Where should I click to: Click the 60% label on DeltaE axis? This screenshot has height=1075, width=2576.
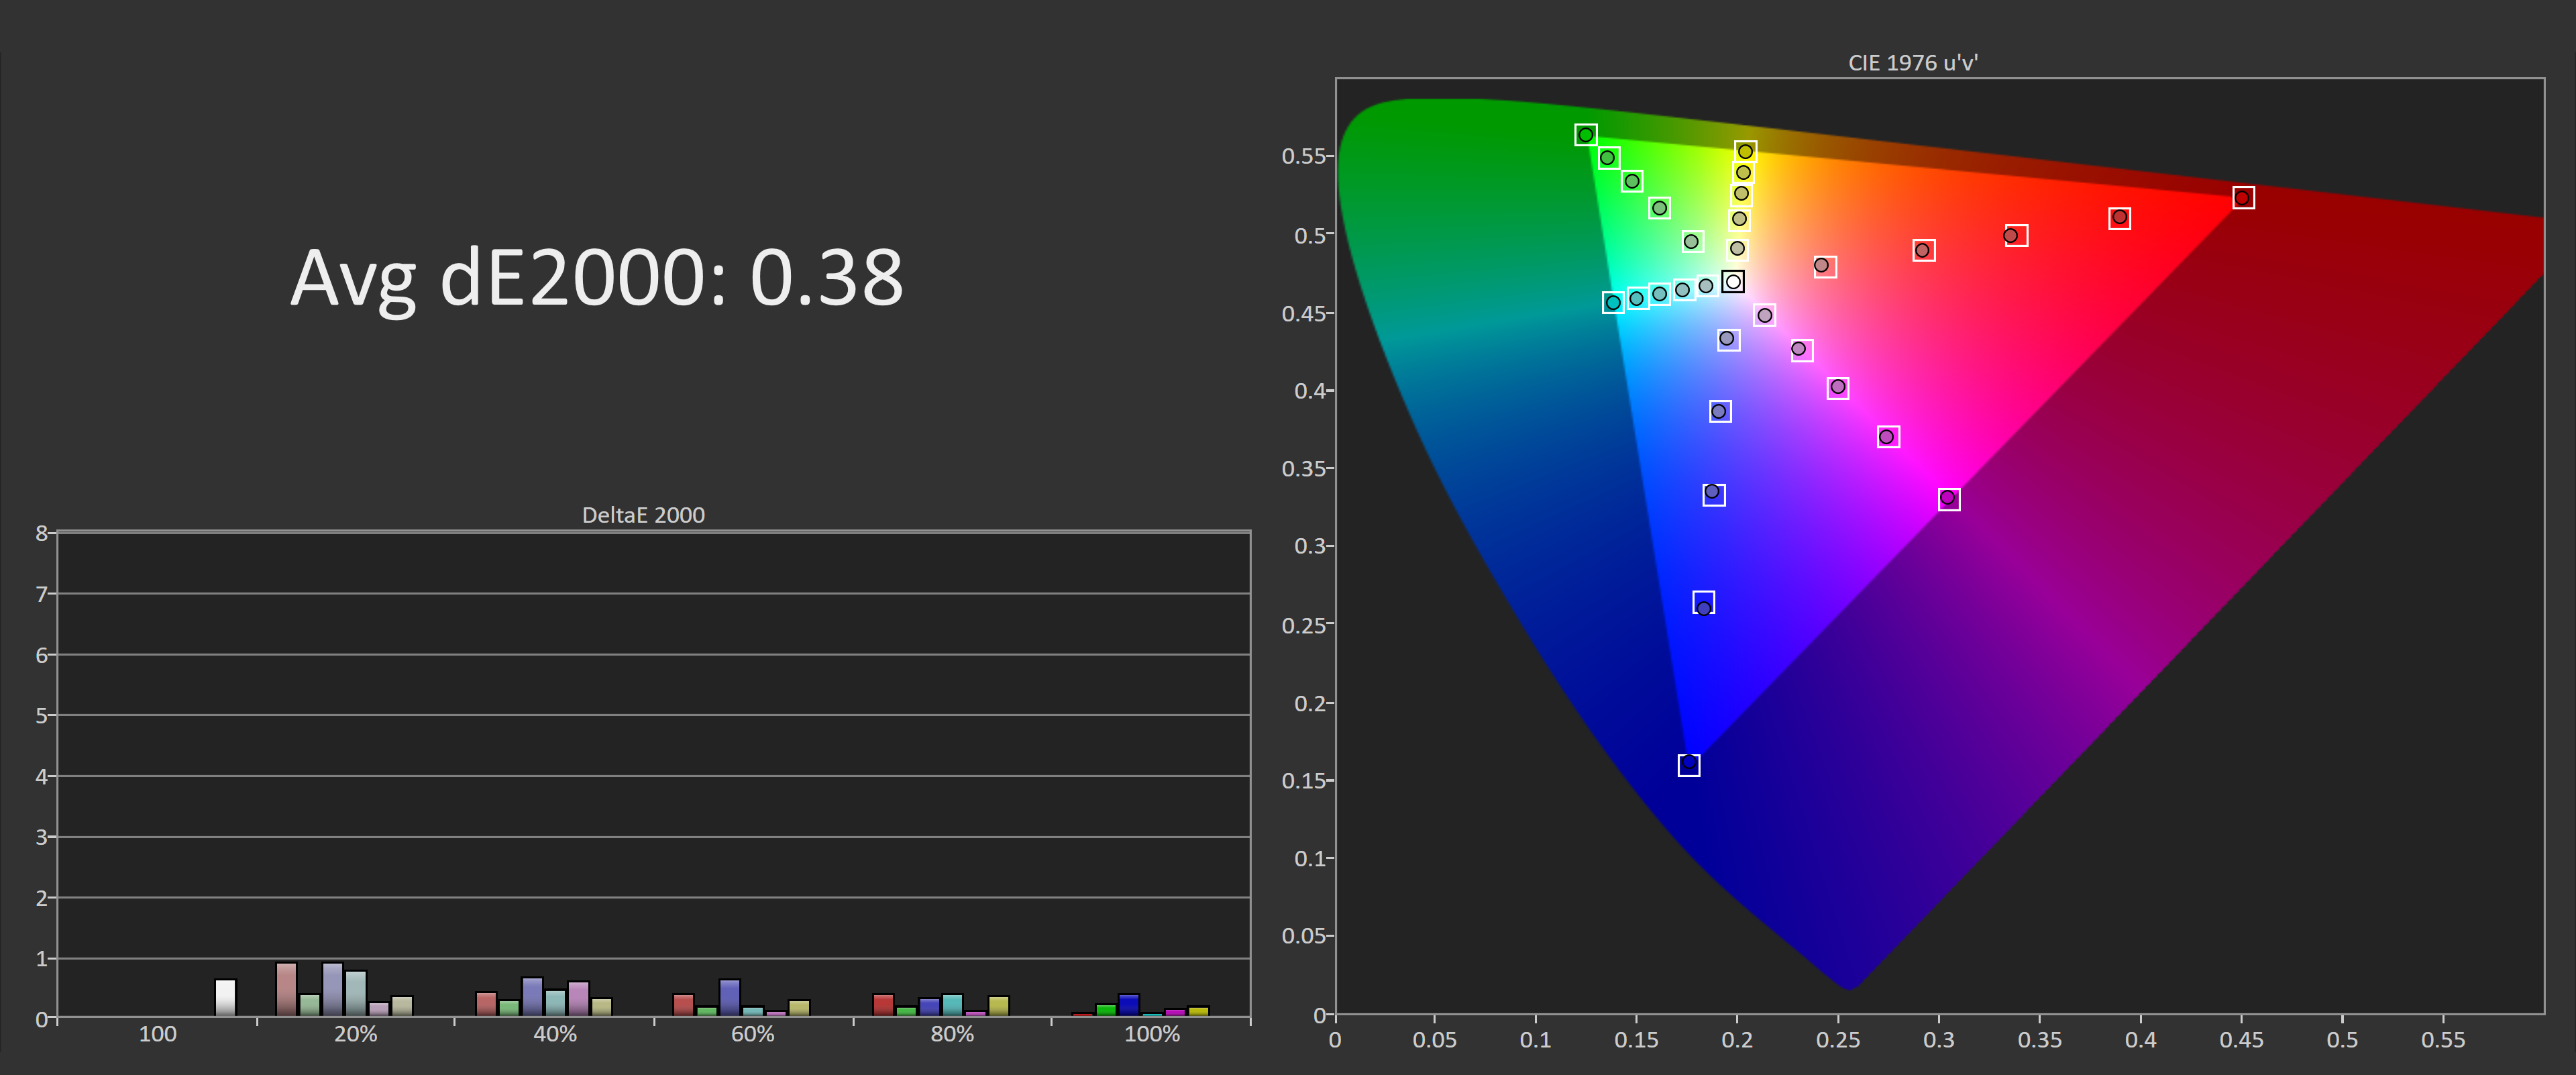click(752, 1034)
